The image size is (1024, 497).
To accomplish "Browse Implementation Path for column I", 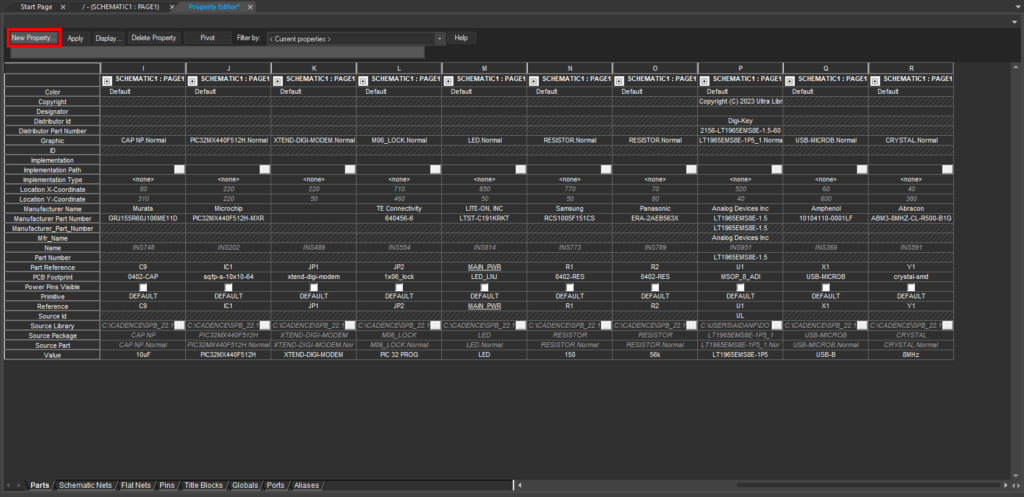I will [x=180, y=169].
